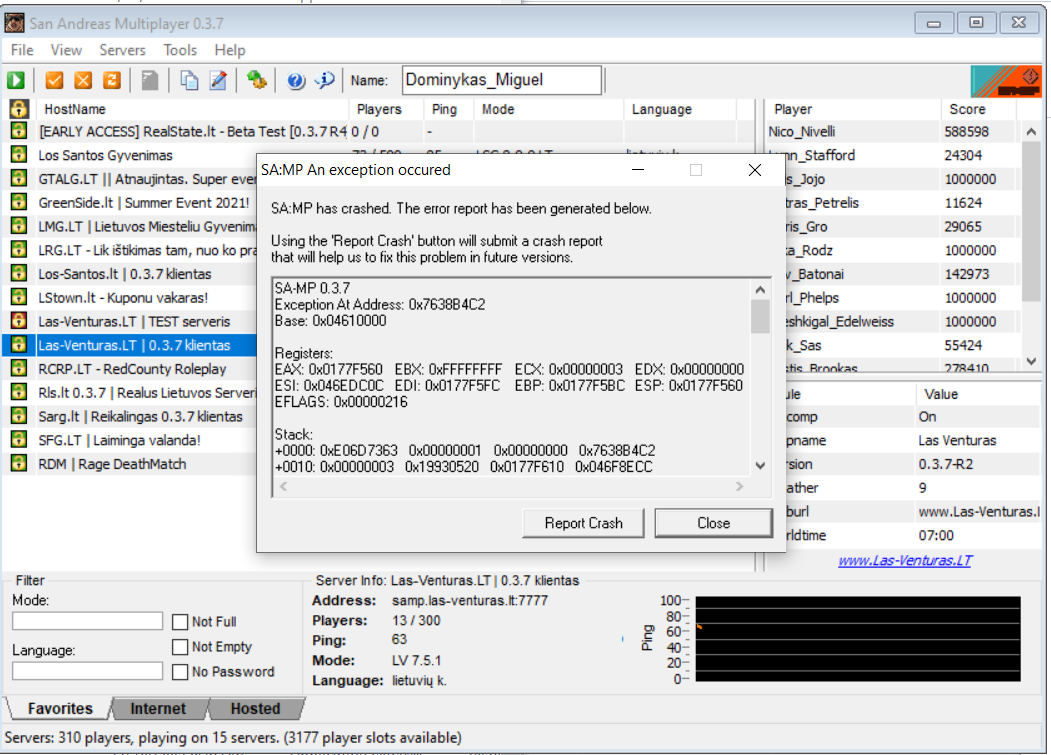Click lock icon beside Sarg.lt server
This screenshot has height=755, width=1051.
pos(19,416)
